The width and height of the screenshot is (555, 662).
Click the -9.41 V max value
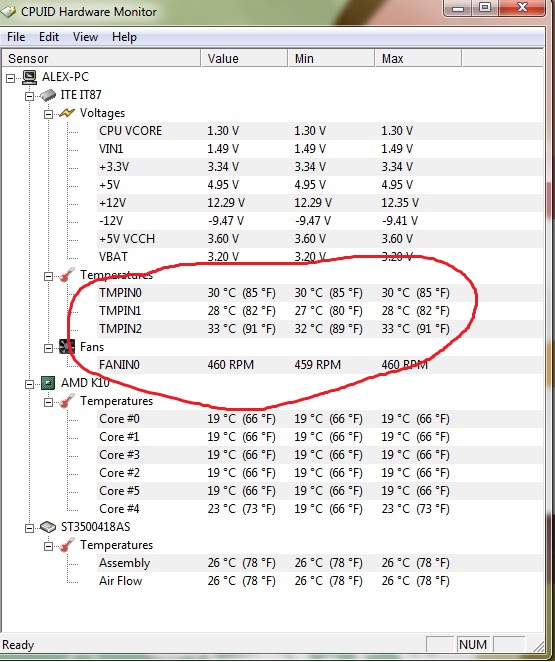pyautogui.click(x=400, y=221)
